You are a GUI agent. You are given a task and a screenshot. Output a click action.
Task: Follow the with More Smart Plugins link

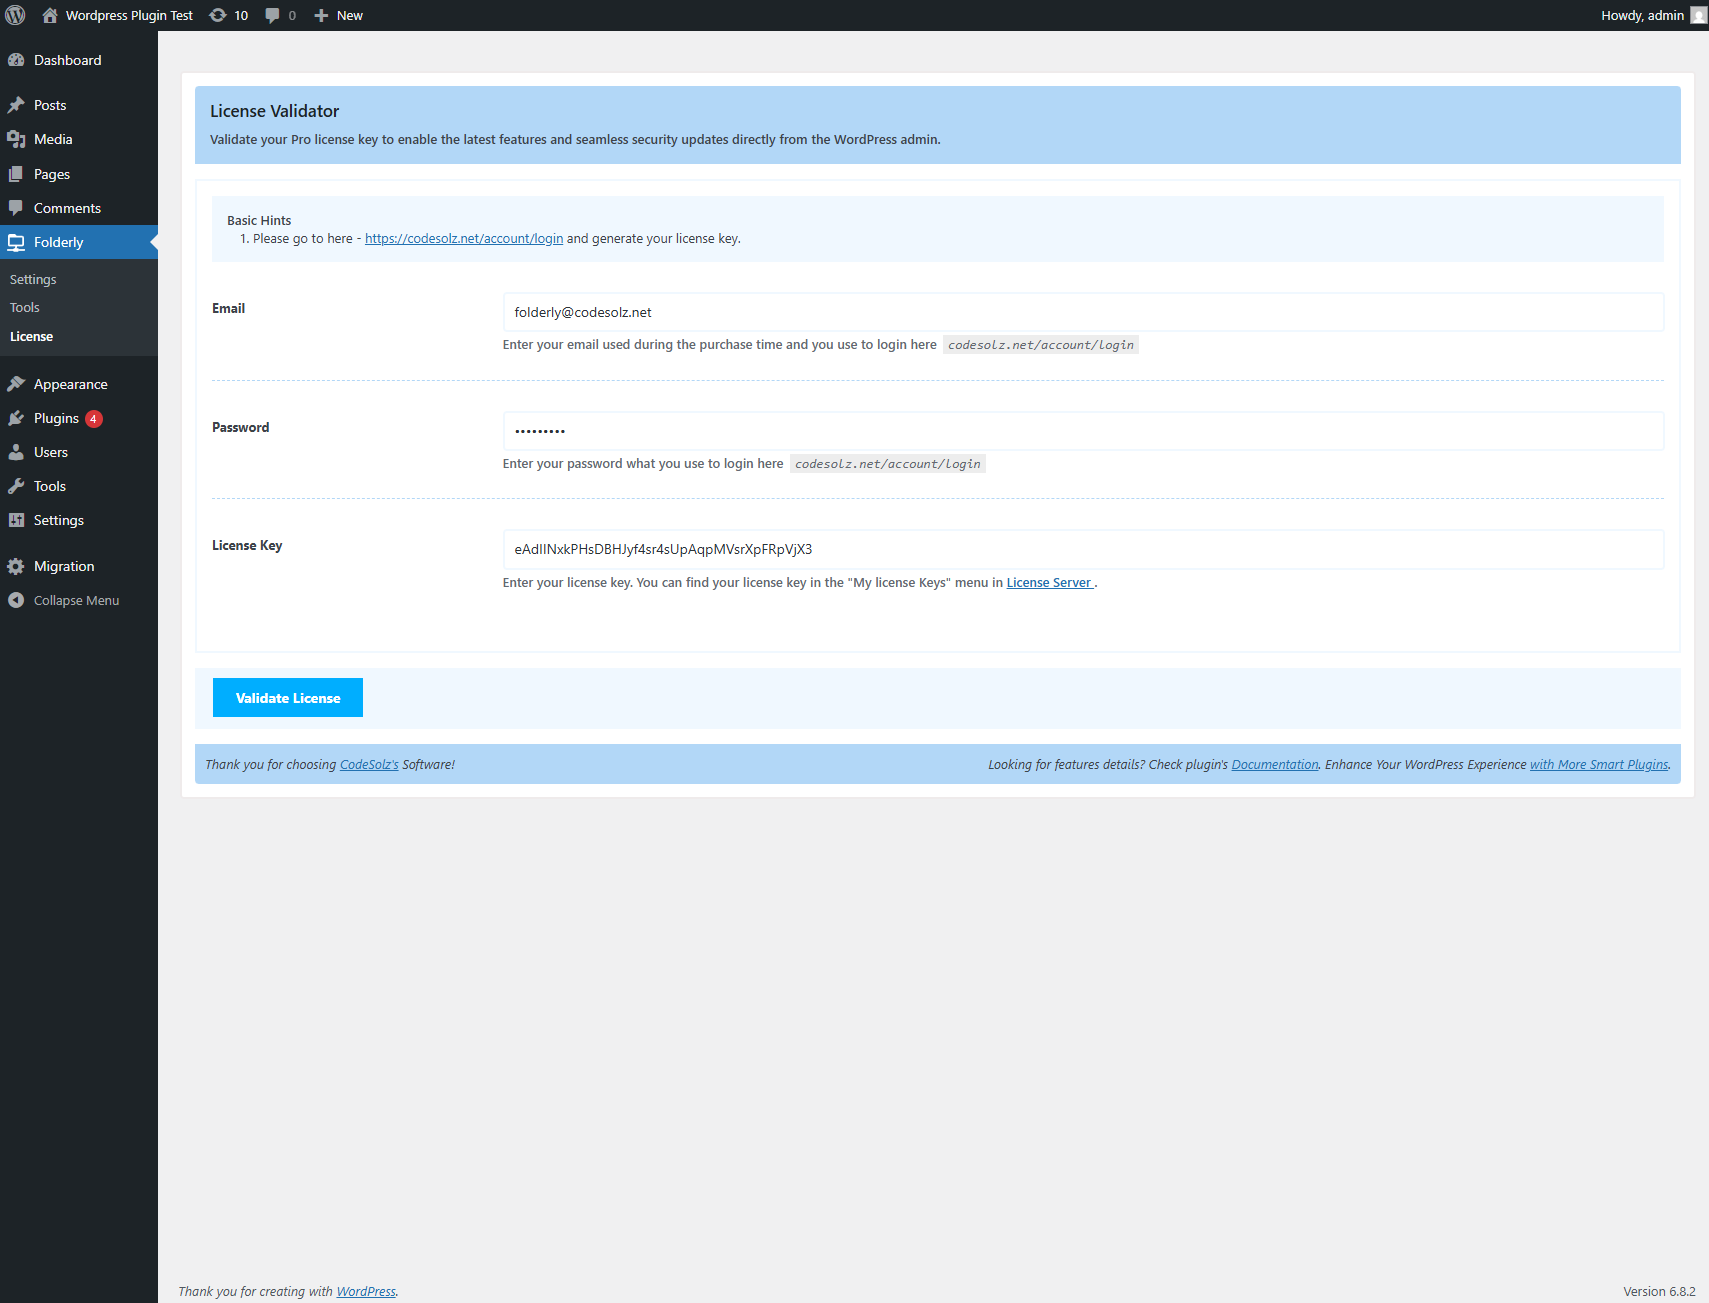coord(1599,764)
